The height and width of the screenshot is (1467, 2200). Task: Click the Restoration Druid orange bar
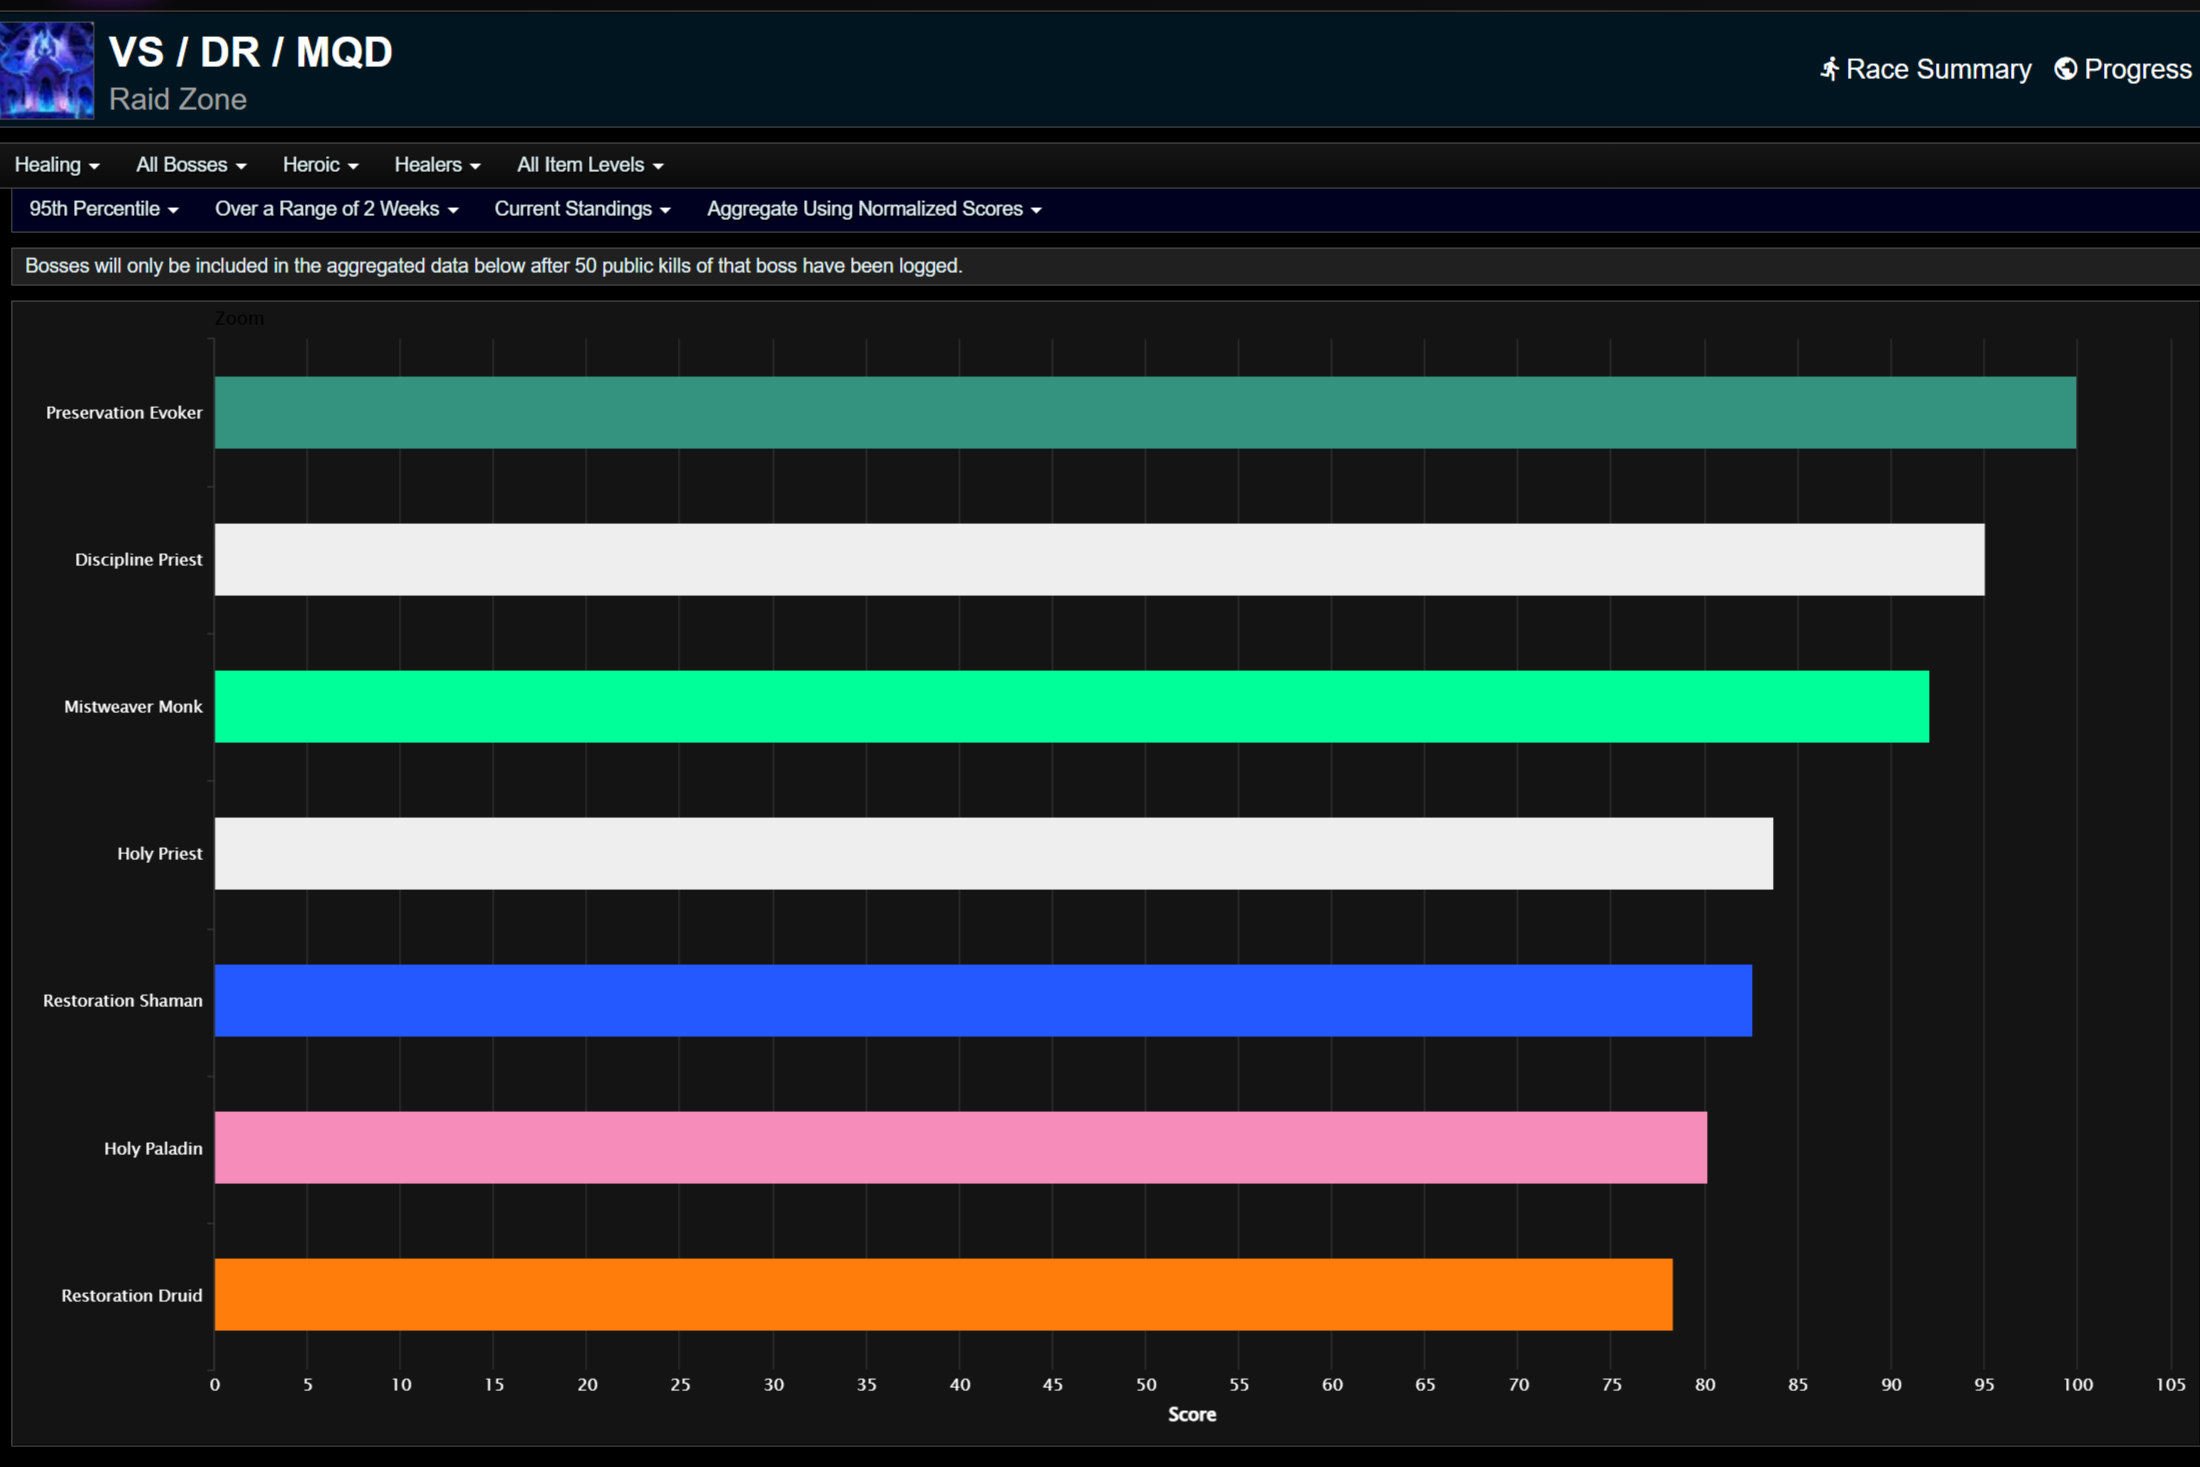943,1294
